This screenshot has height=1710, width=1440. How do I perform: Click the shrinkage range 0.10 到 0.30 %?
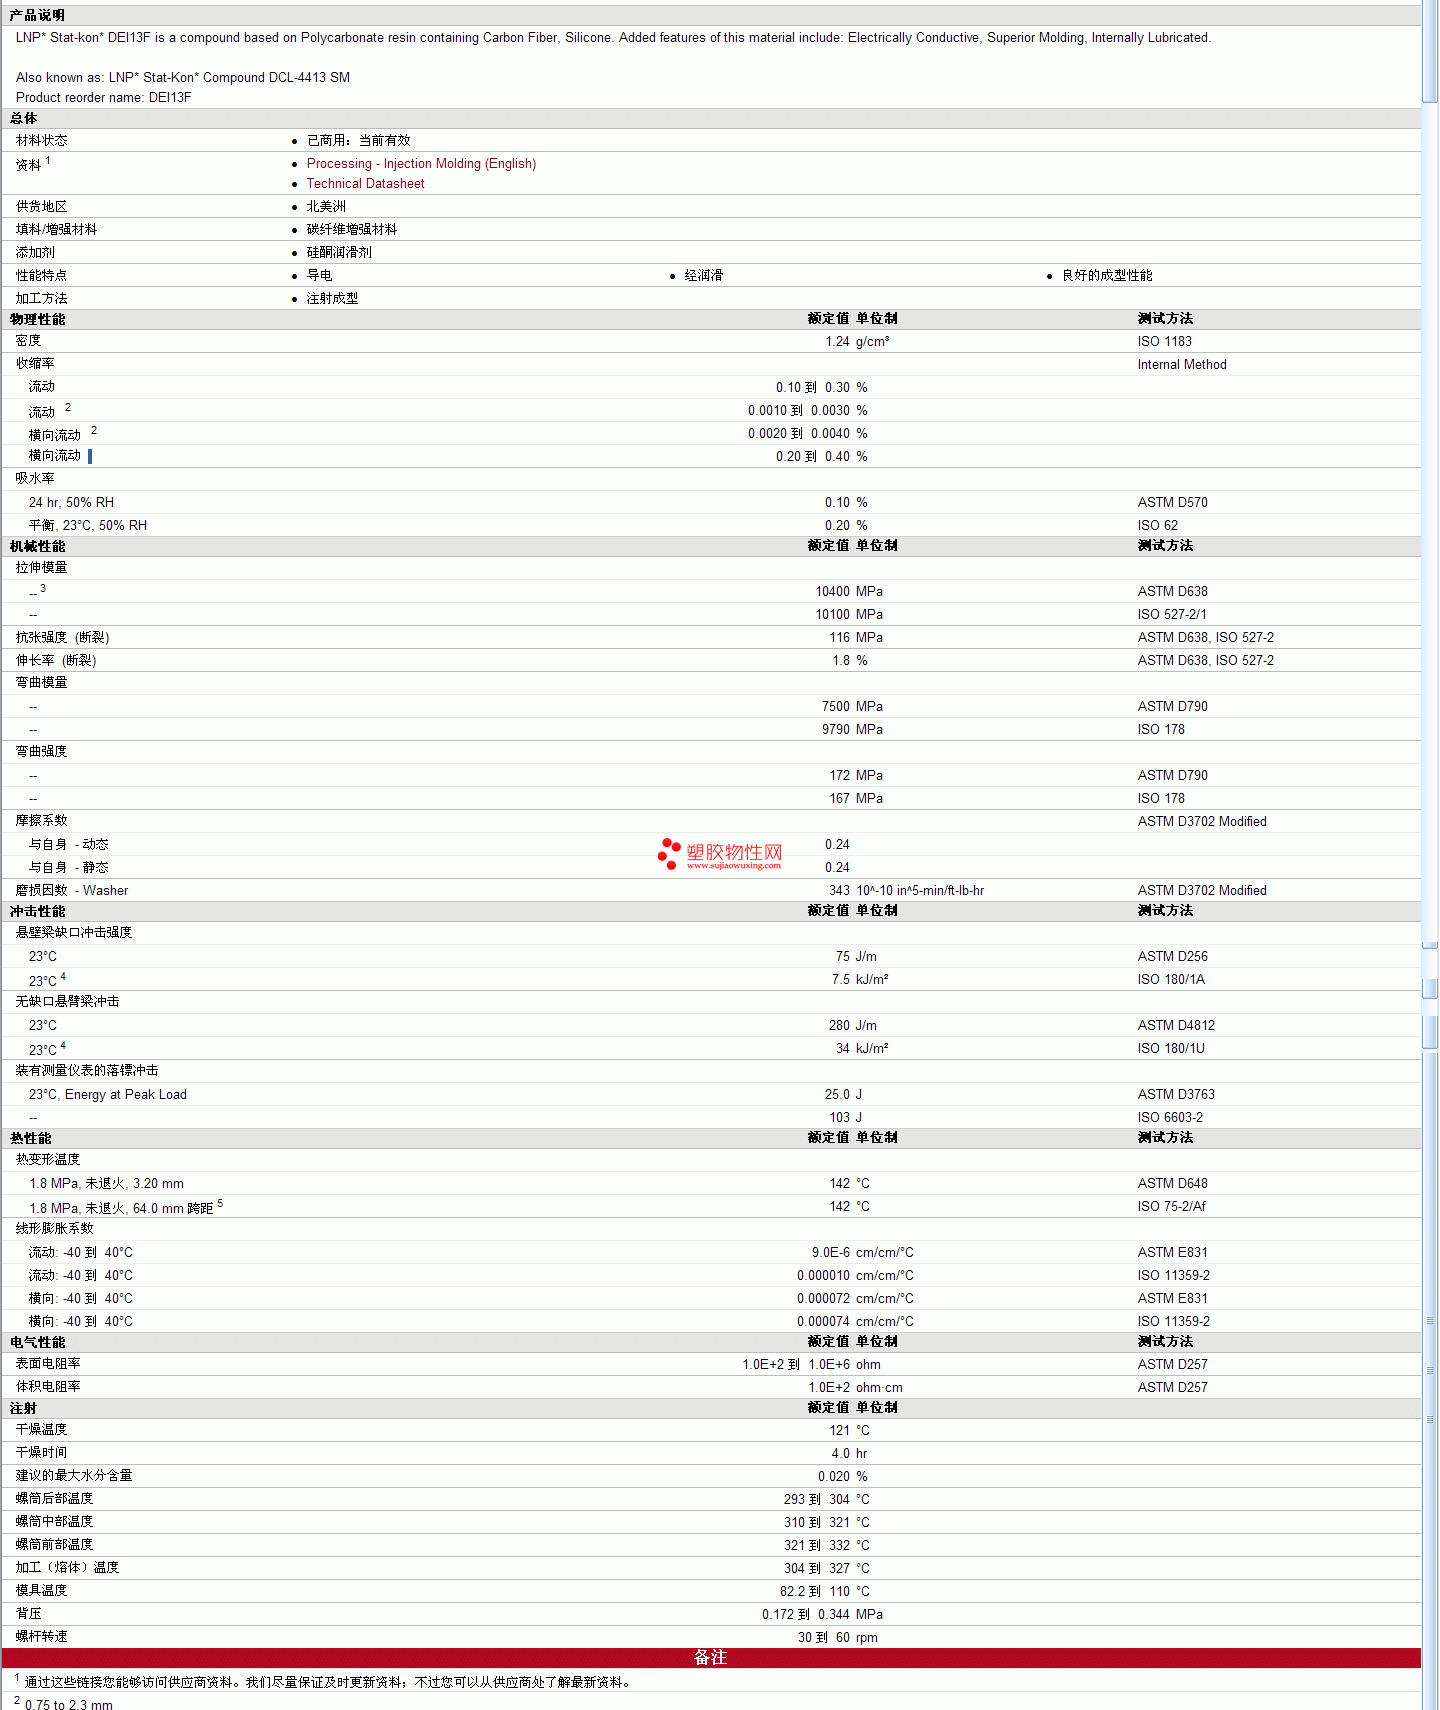tap(822, 388)
